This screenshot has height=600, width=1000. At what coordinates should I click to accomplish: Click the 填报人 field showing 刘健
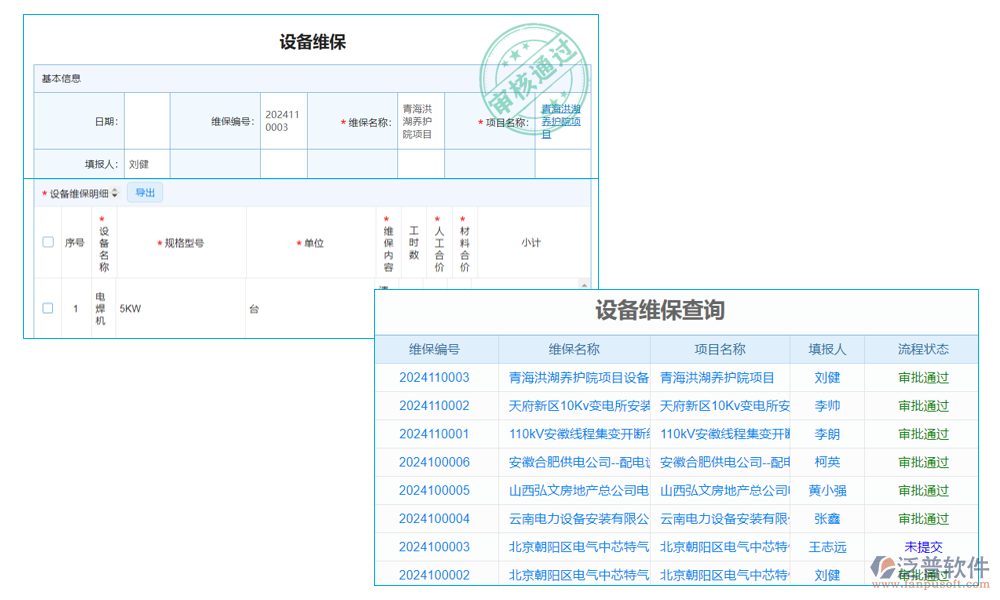[x=144, y=162]
